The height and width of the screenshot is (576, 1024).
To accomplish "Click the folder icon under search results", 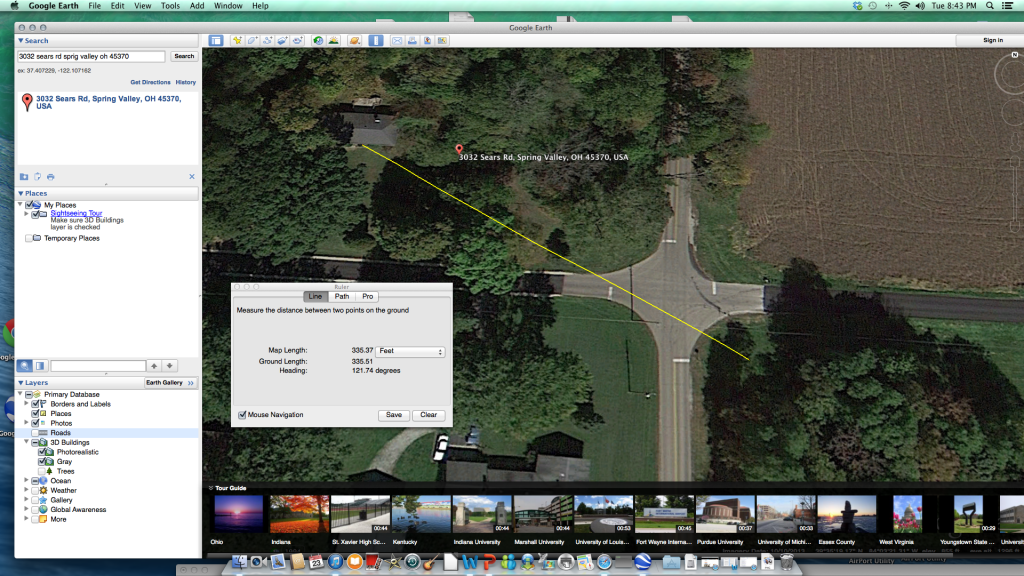I will pos(24,176).
